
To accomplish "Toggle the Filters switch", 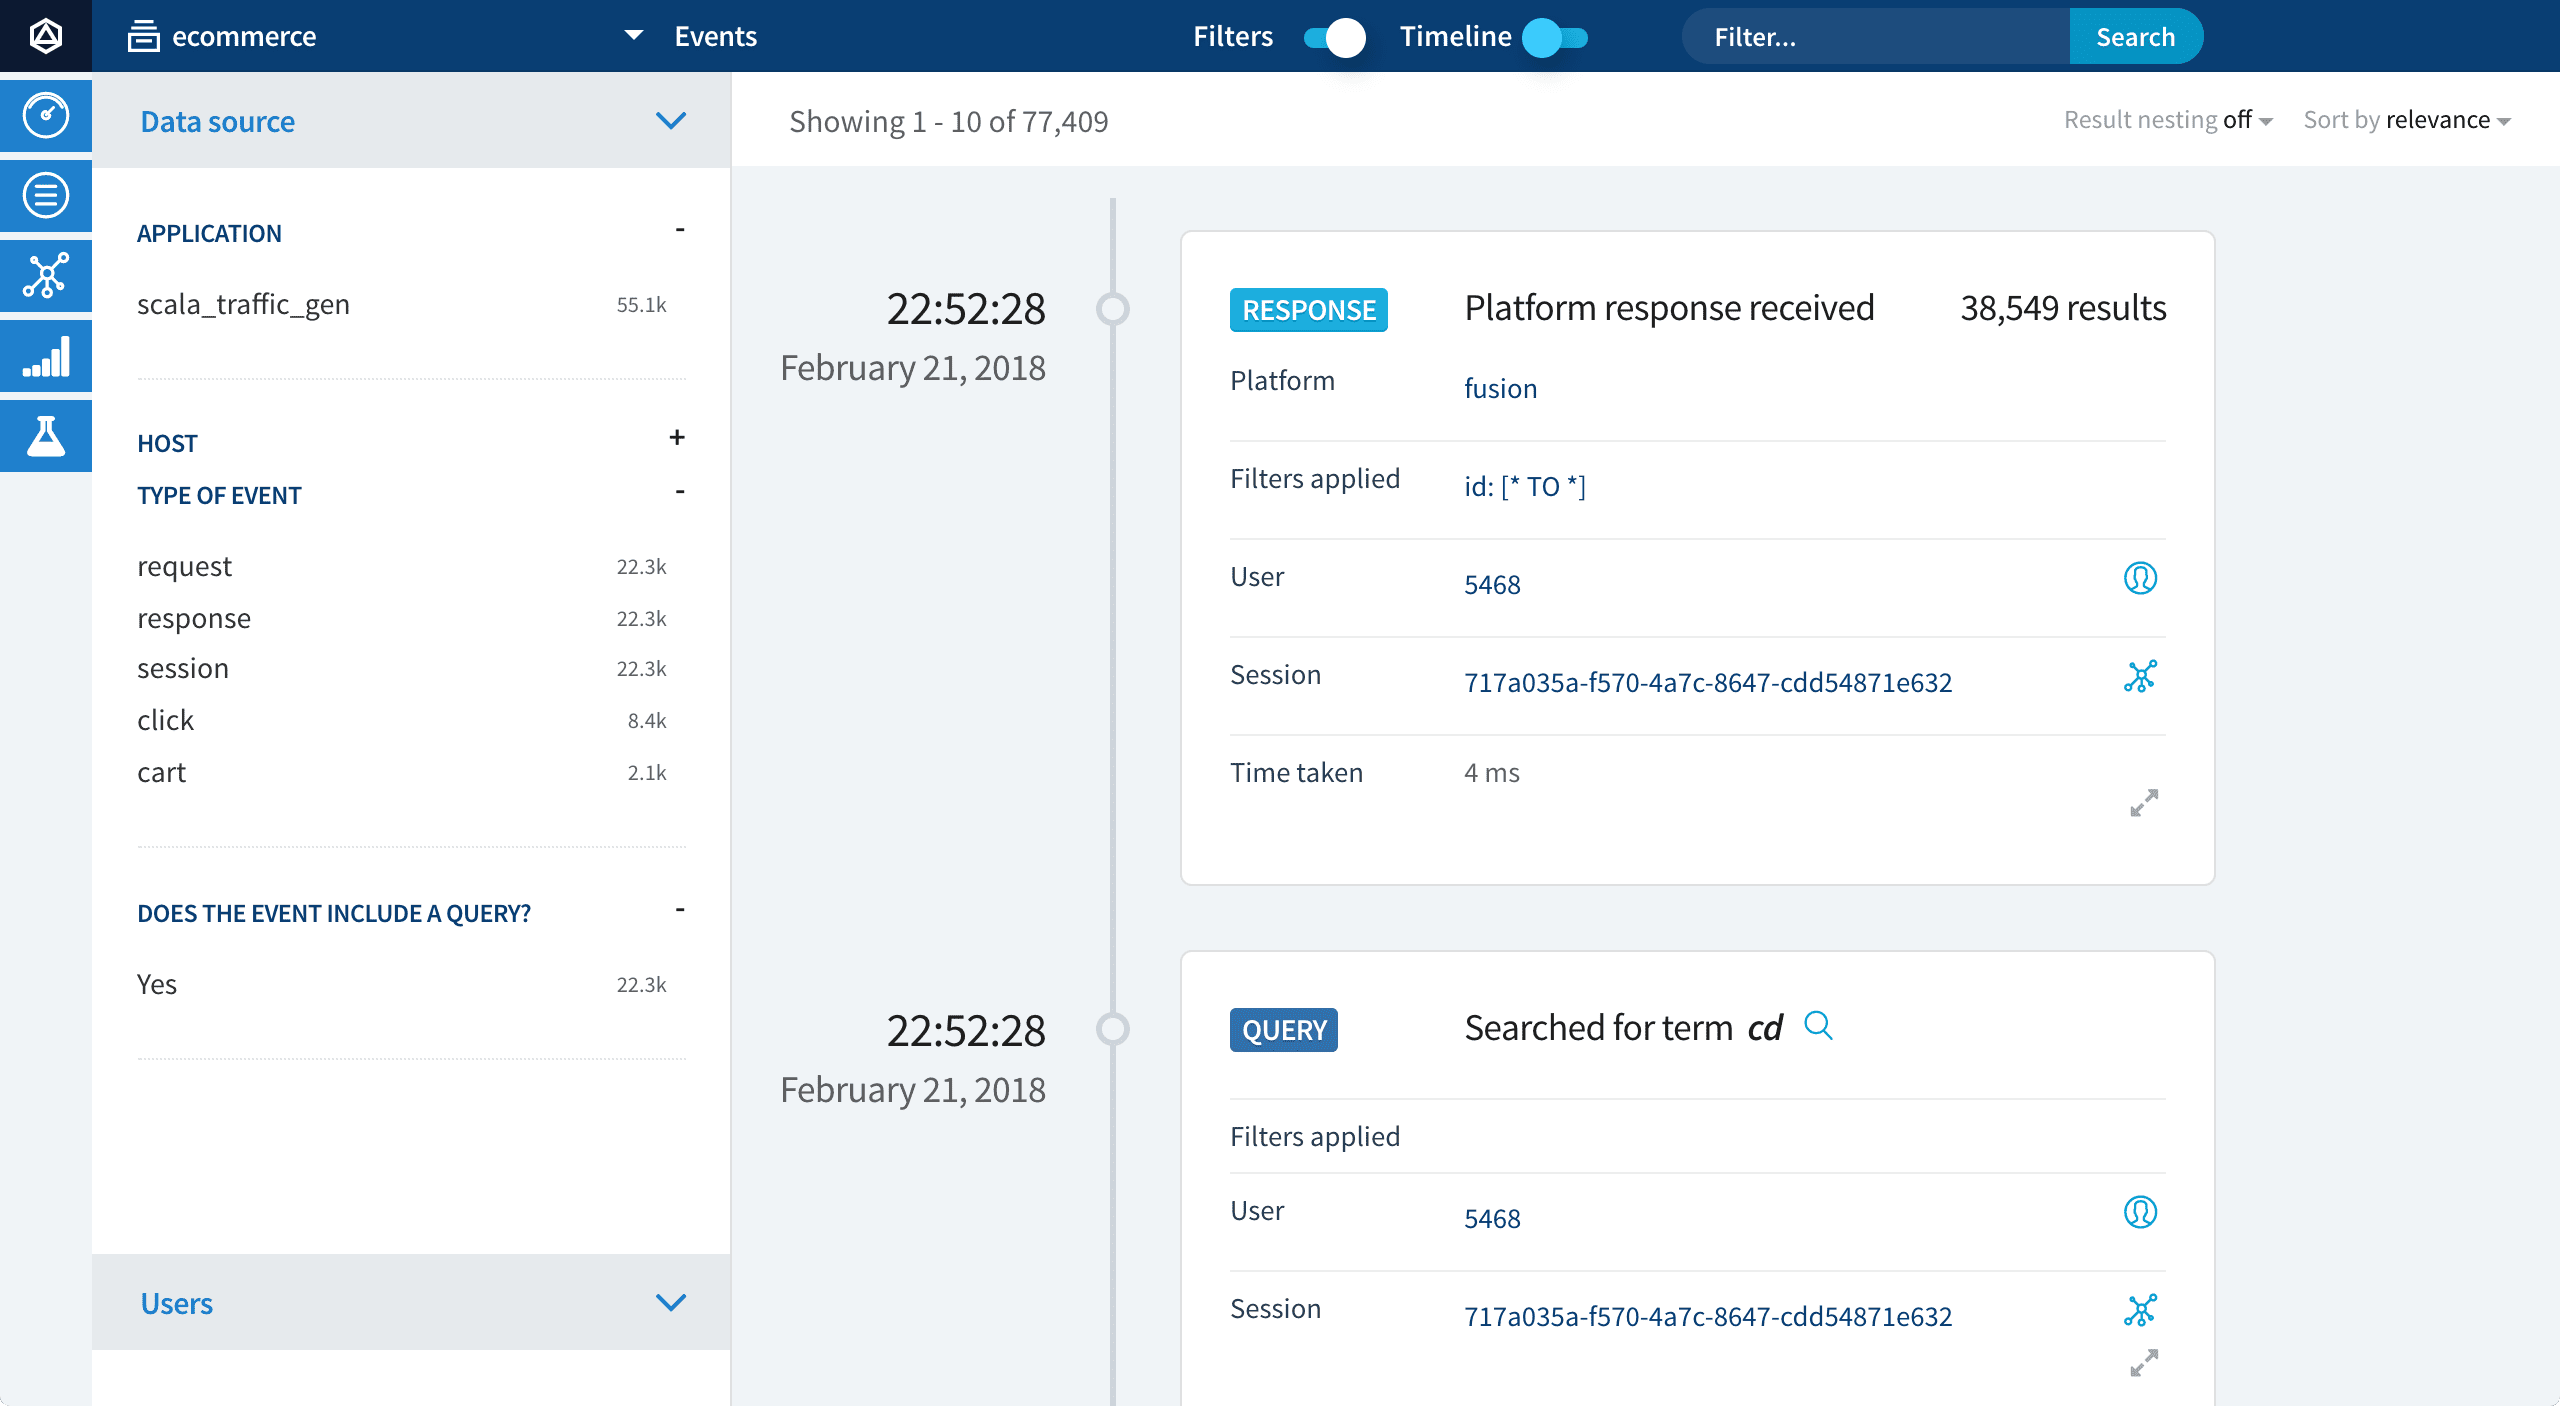I will 1335,37.
